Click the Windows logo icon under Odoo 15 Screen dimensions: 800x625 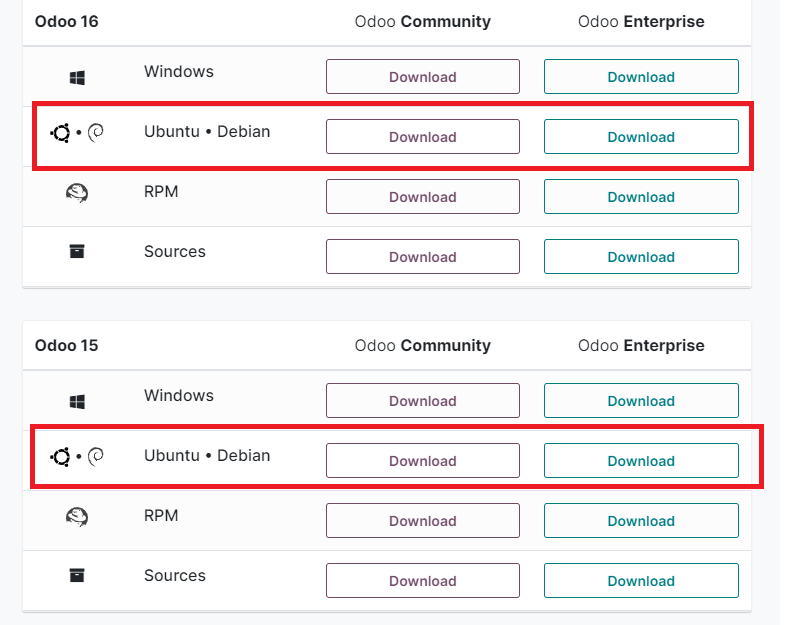(77, 401)
